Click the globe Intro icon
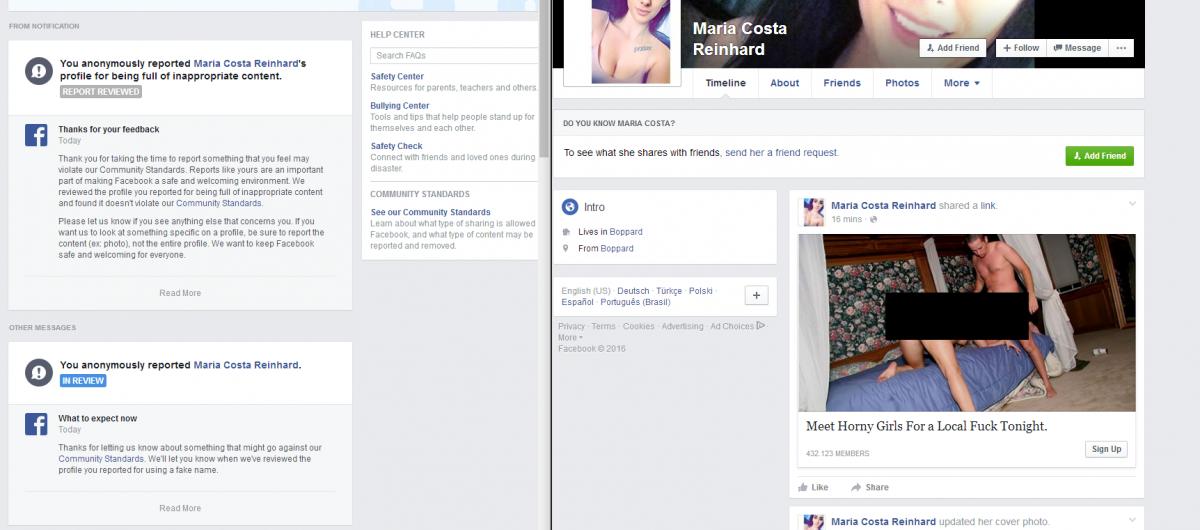 (x=570, y=207)
